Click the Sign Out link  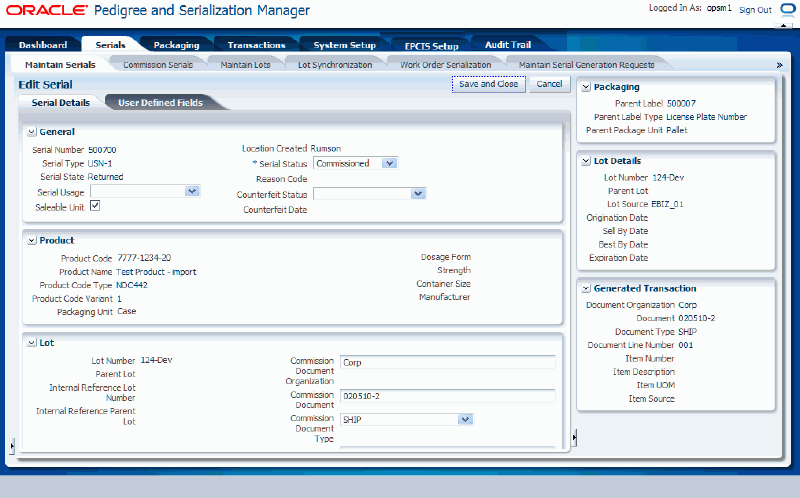point(755,10)
